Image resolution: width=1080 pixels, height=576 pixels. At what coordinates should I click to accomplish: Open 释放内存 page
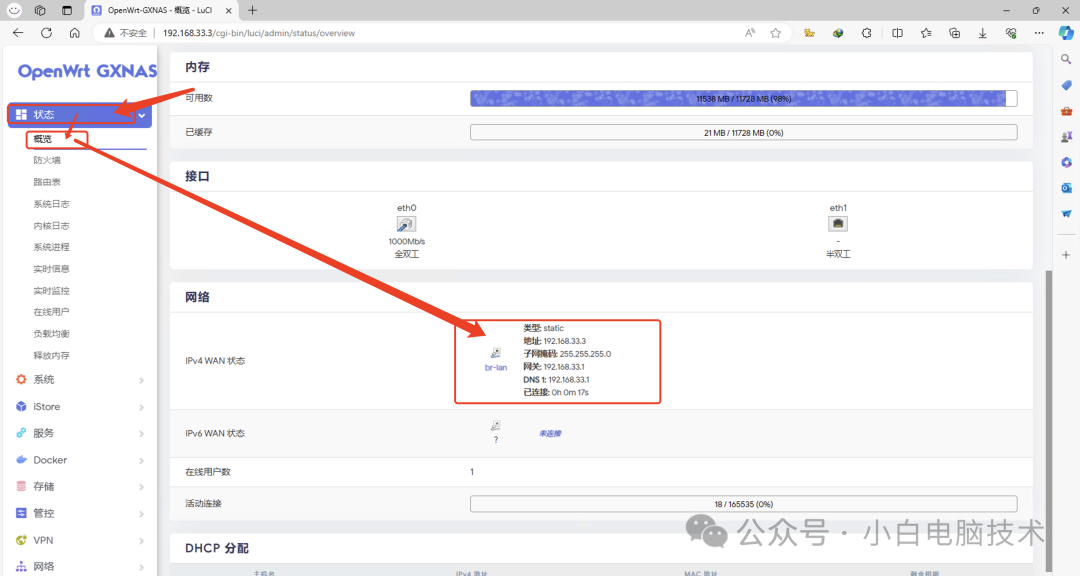(x=52, y=356)
